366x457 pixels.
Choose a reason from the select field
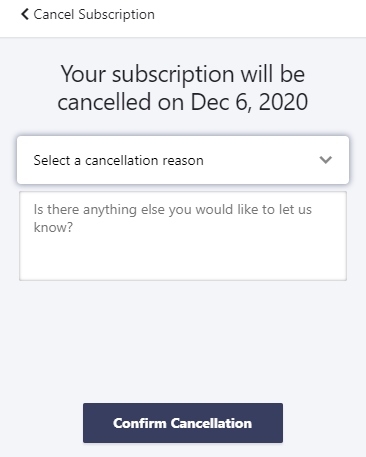183,160
